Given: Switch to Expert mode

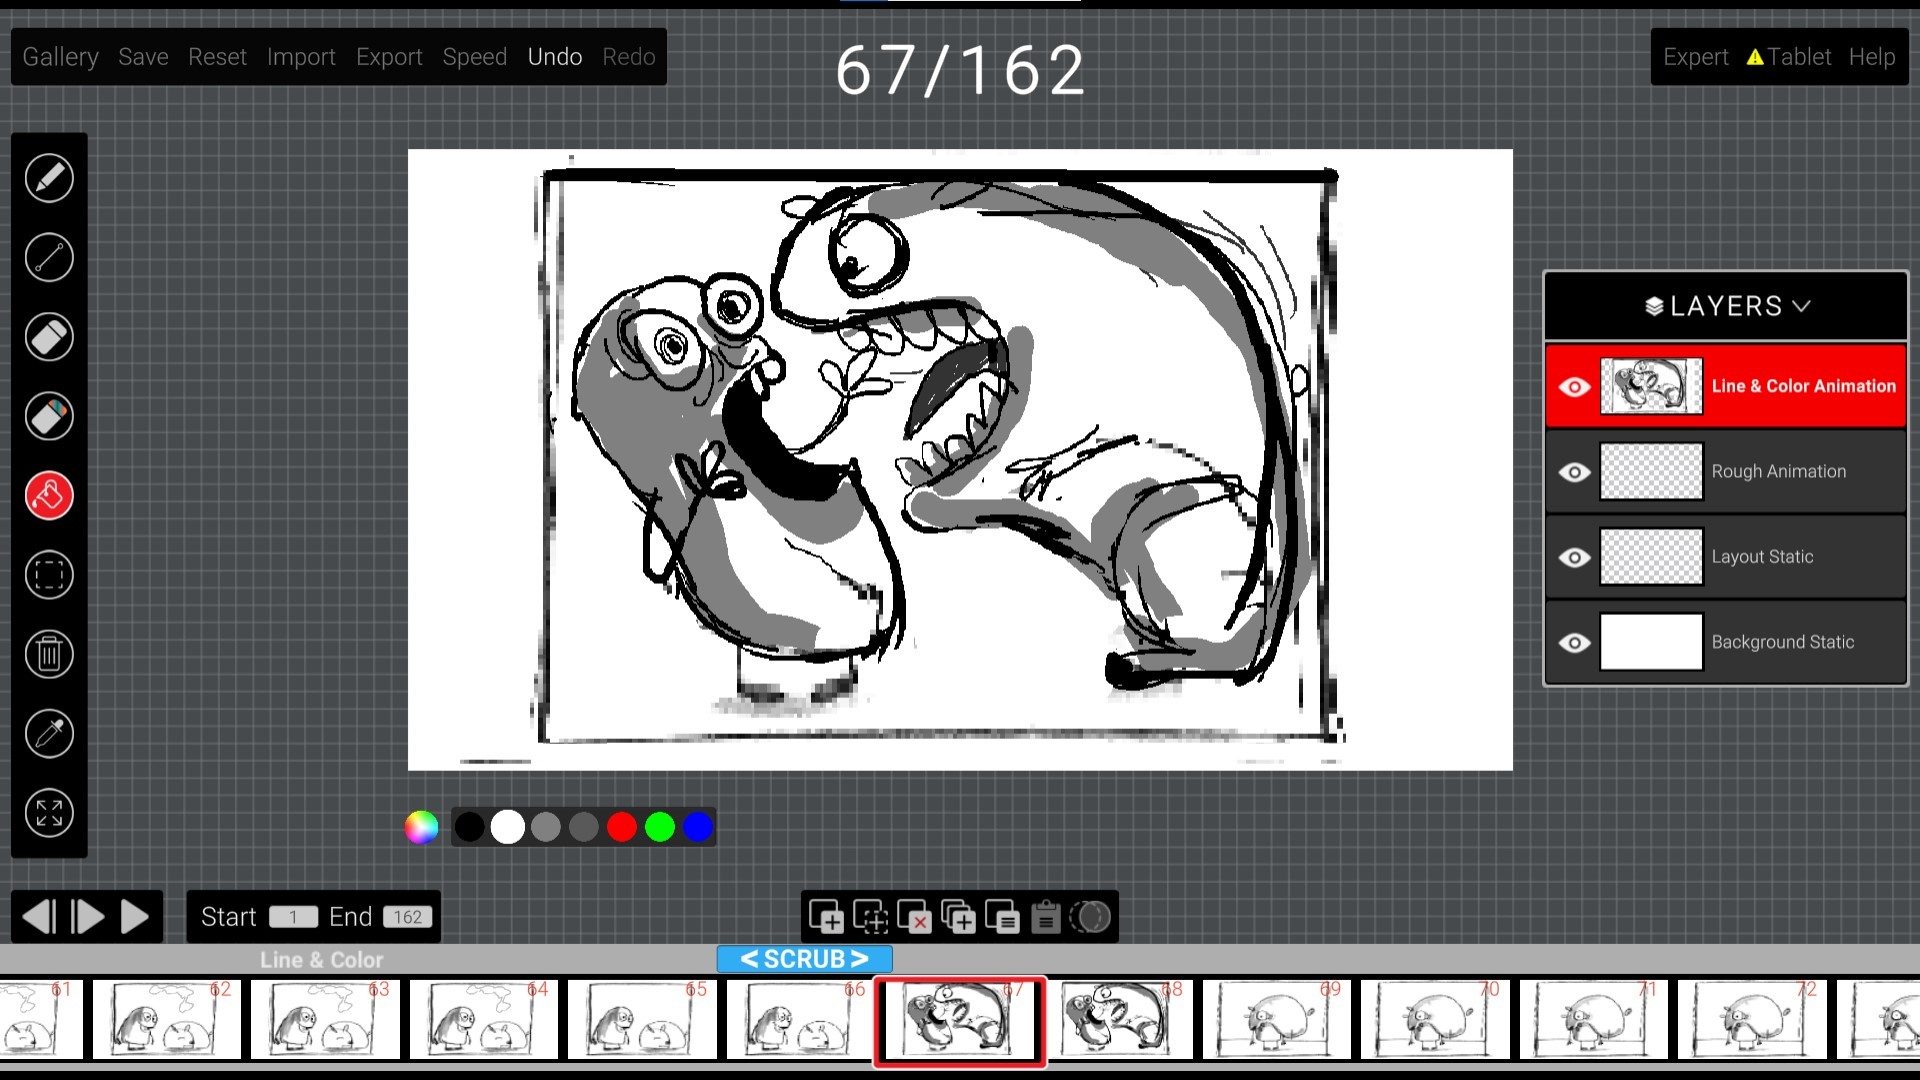Looking at the screenshot, I should pos(1695,57).
